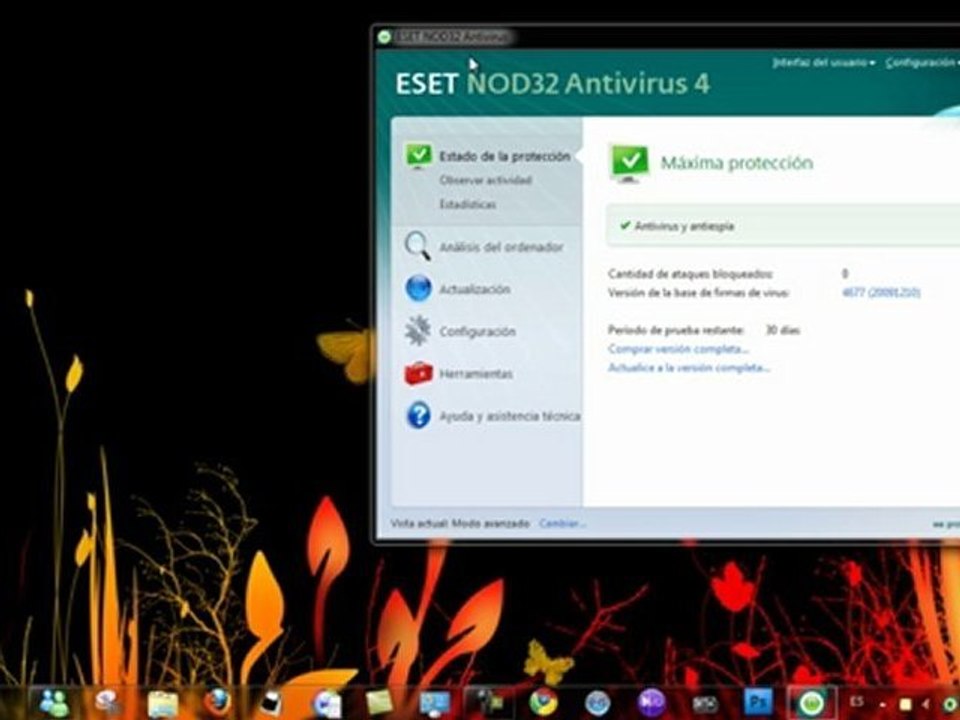Click the ES language indicator in tray
This screenshot has width=960, height=720.
[857, 701]
